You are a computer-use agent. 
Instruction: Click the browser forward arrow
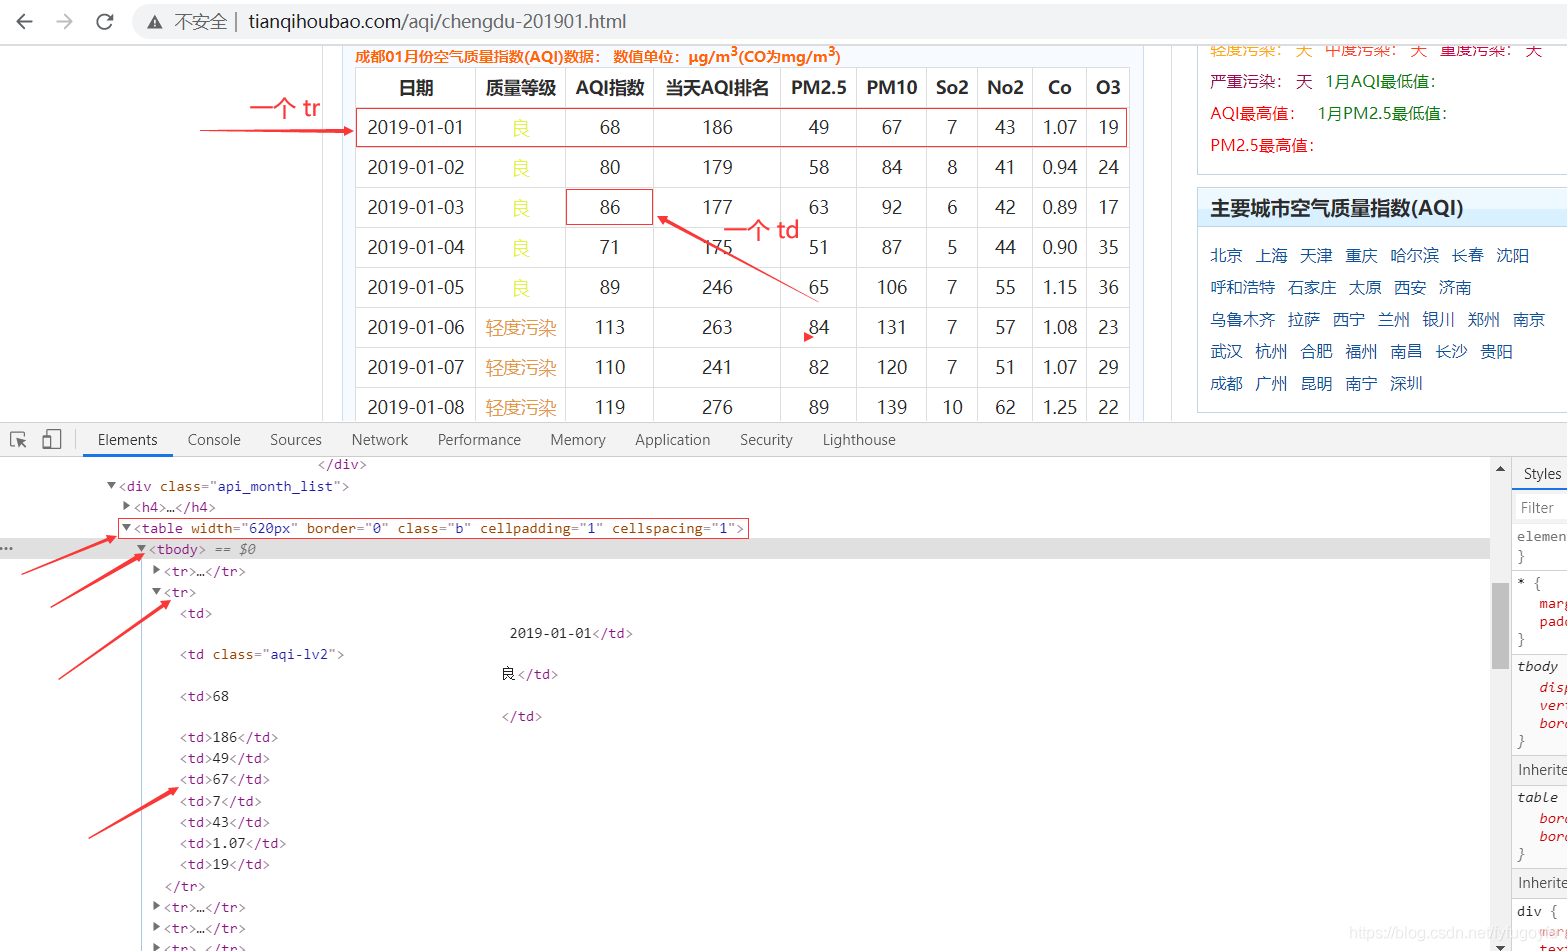point(65,21)
